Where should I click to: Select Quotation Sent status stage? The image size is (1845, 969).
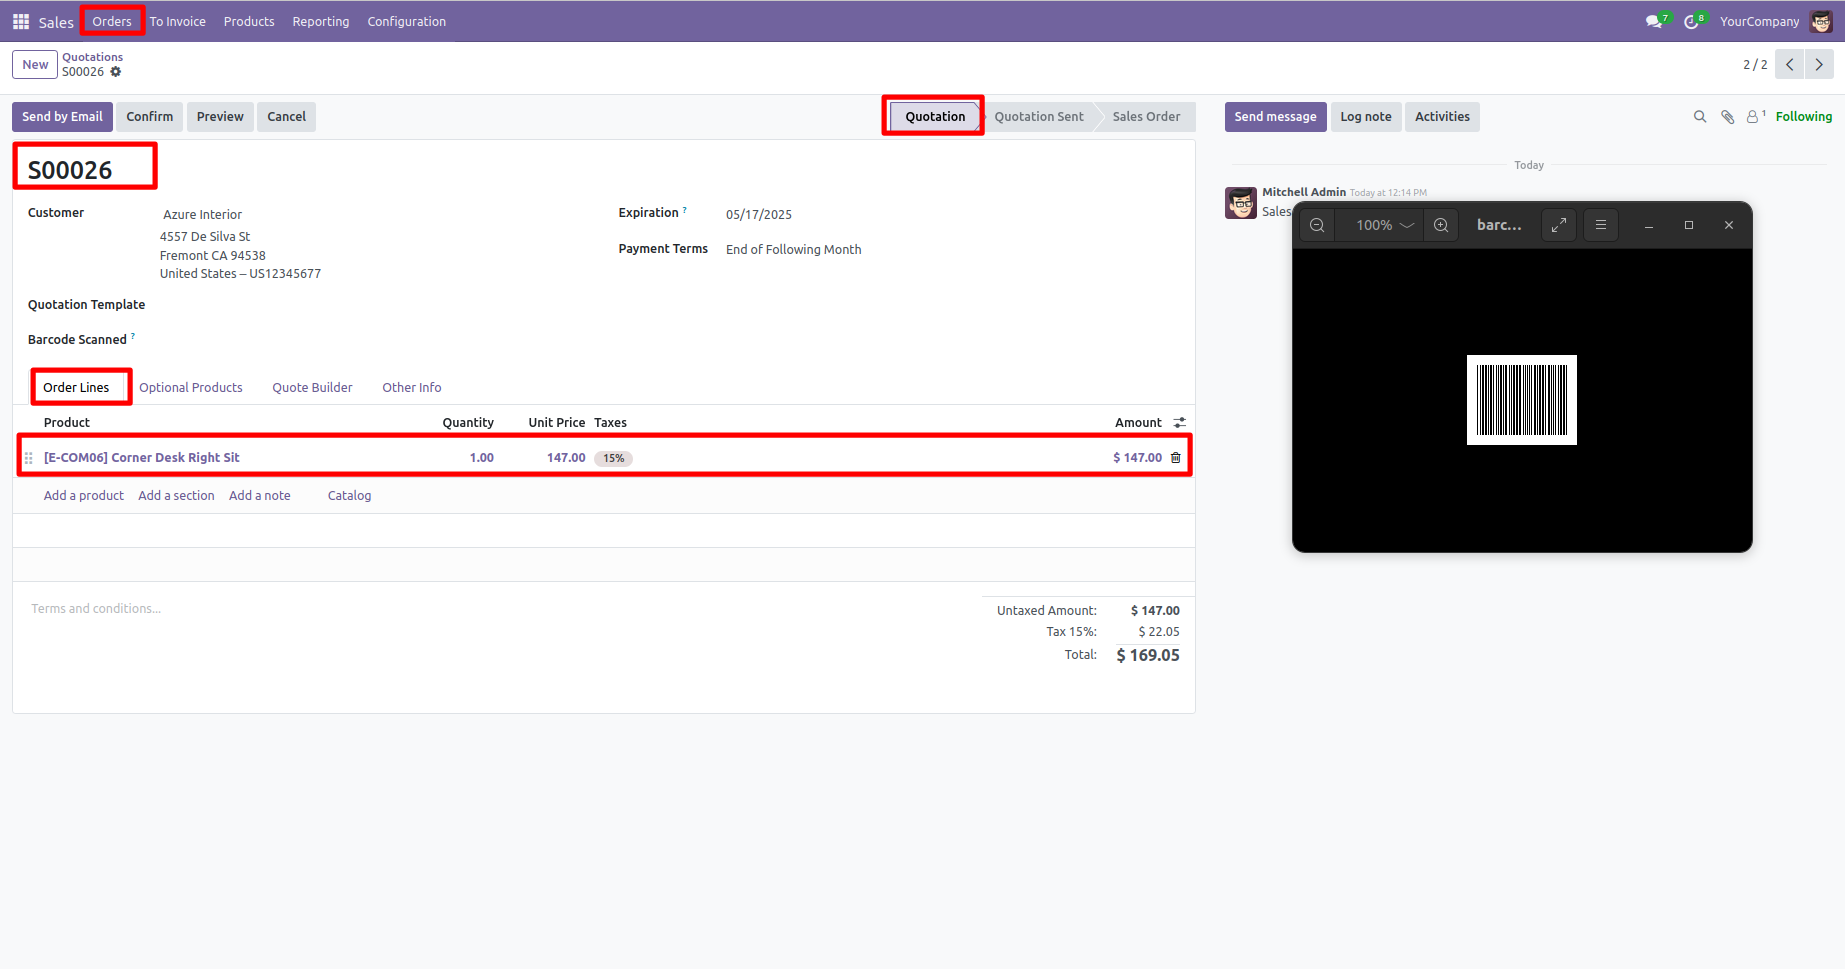tap(1039, 117)
